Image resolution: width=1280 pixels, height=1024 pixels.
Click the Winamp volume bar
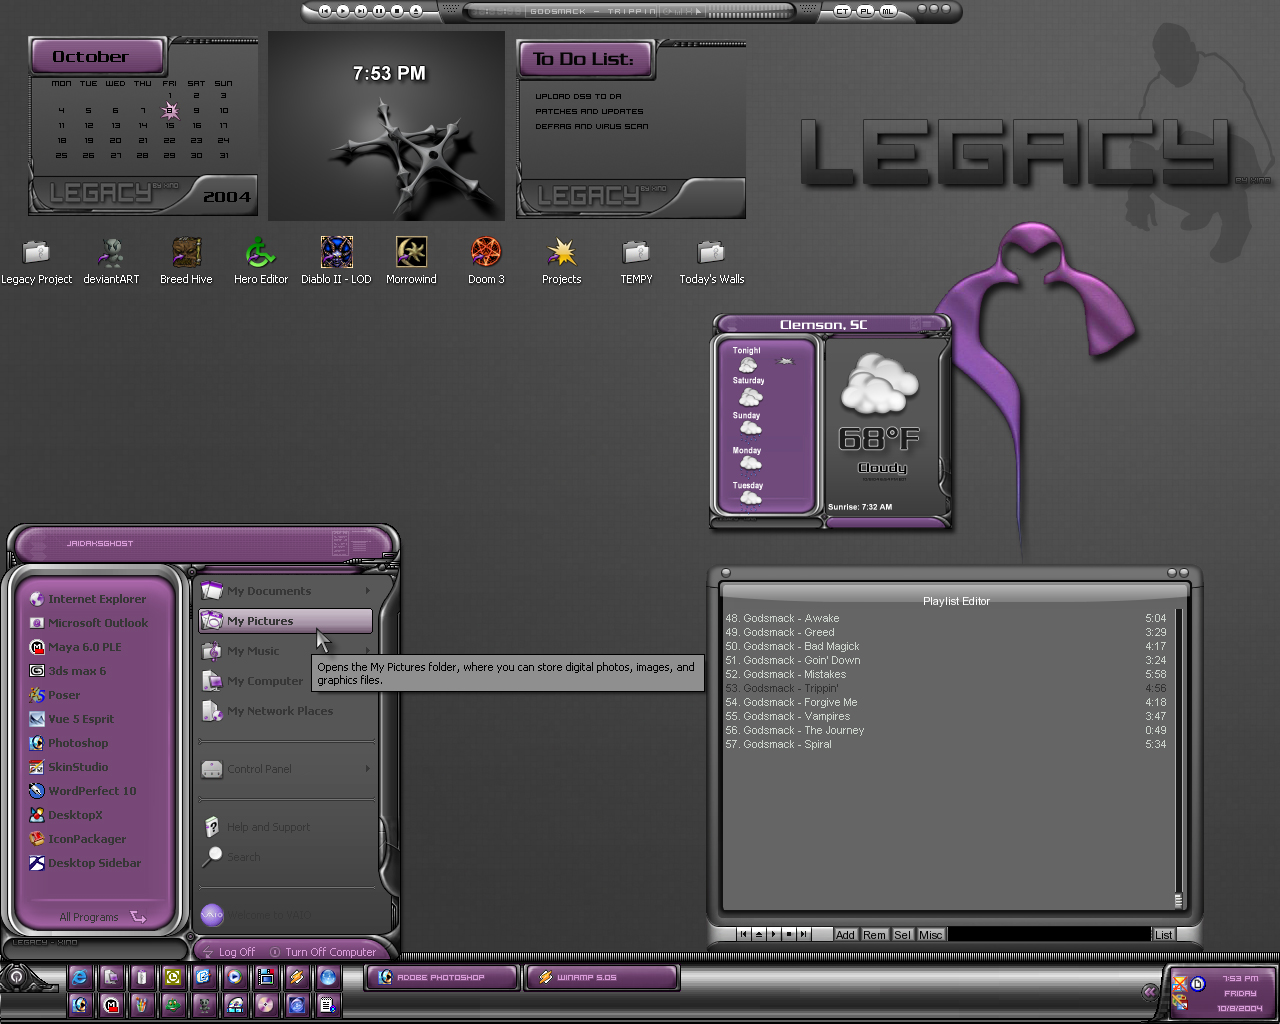pos(749,11)
